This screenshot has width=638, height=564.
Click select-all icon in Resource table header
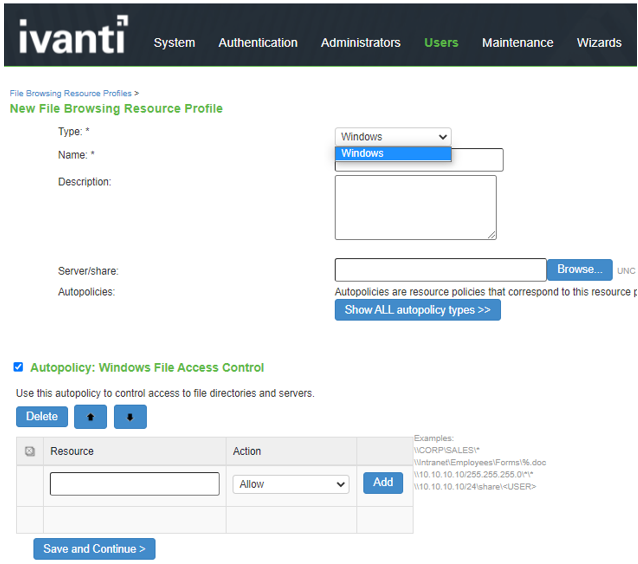coord(30,451)
